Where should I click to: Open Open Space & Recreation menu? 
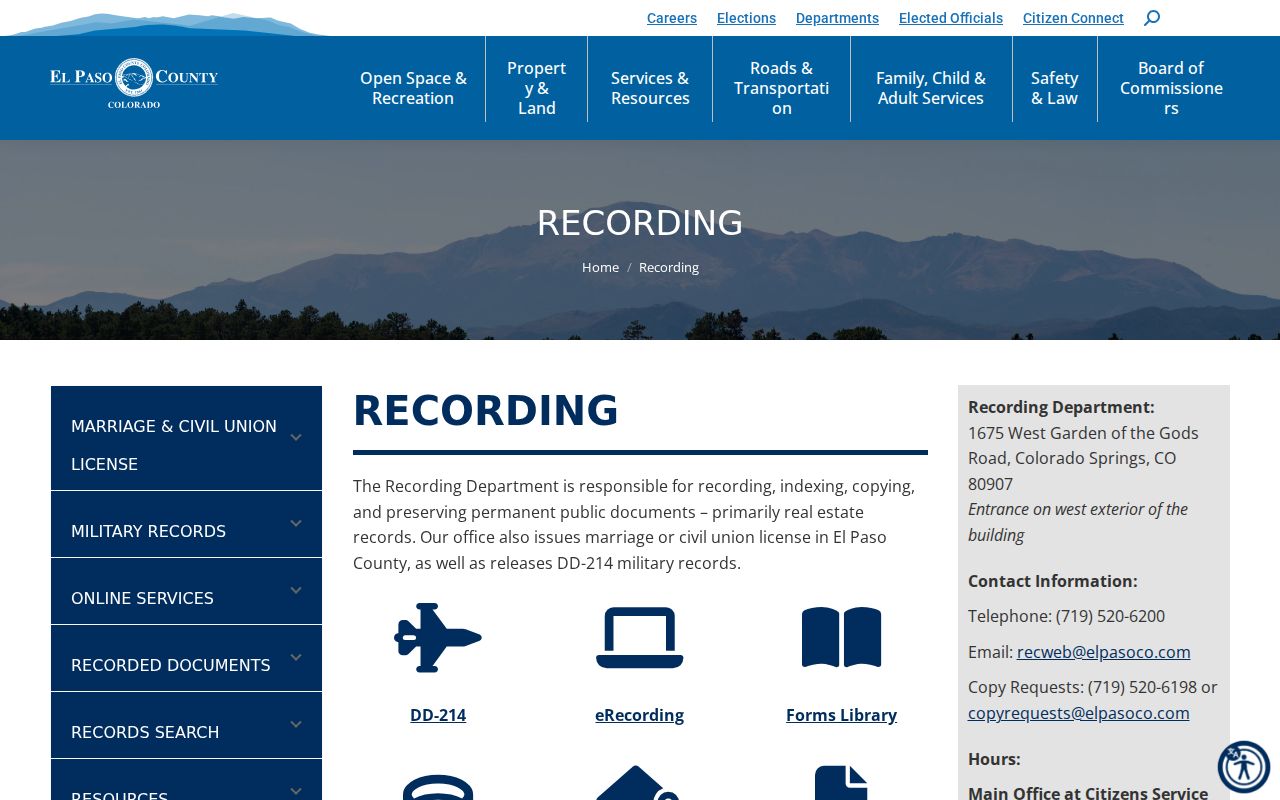tap(413, 88)
